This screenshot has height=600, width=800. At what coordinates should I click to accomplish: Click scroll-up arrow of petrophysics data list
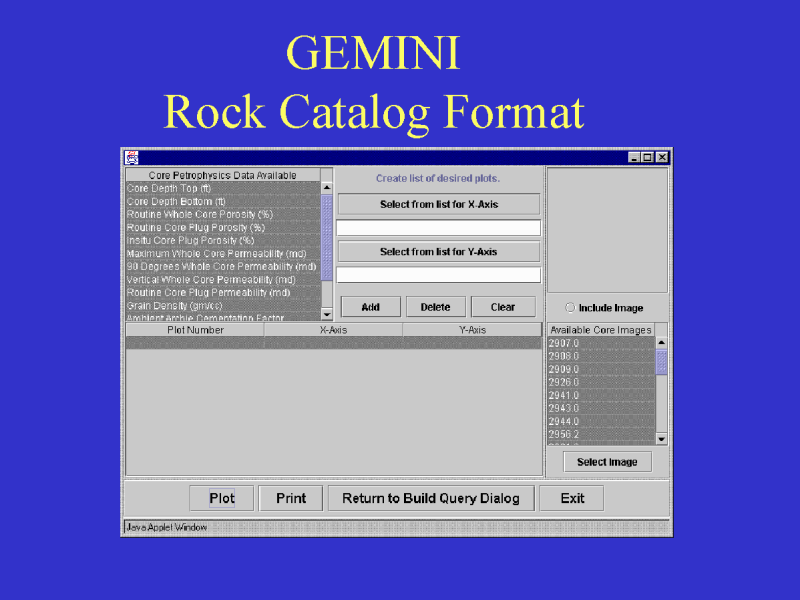click(x=327, y=188)
